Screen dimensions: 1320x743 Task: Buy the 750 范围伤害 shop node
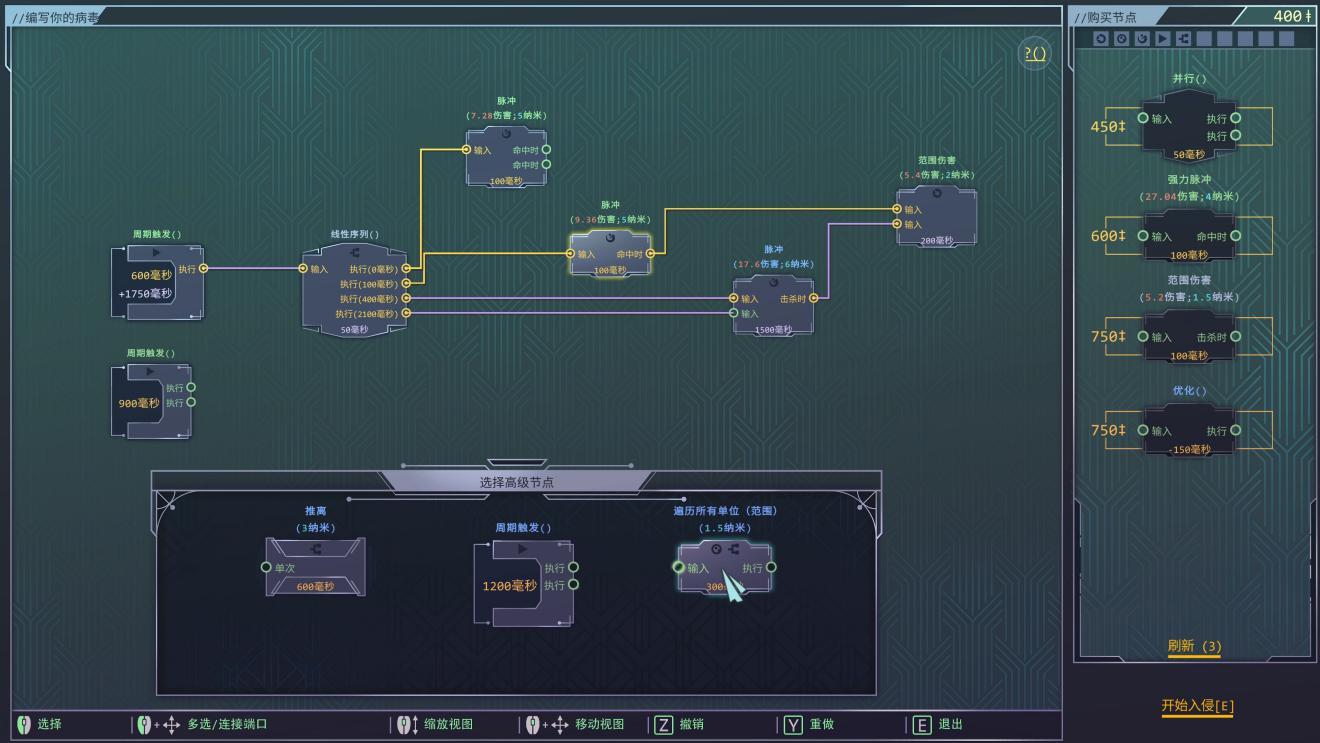tap(1188, 337)
